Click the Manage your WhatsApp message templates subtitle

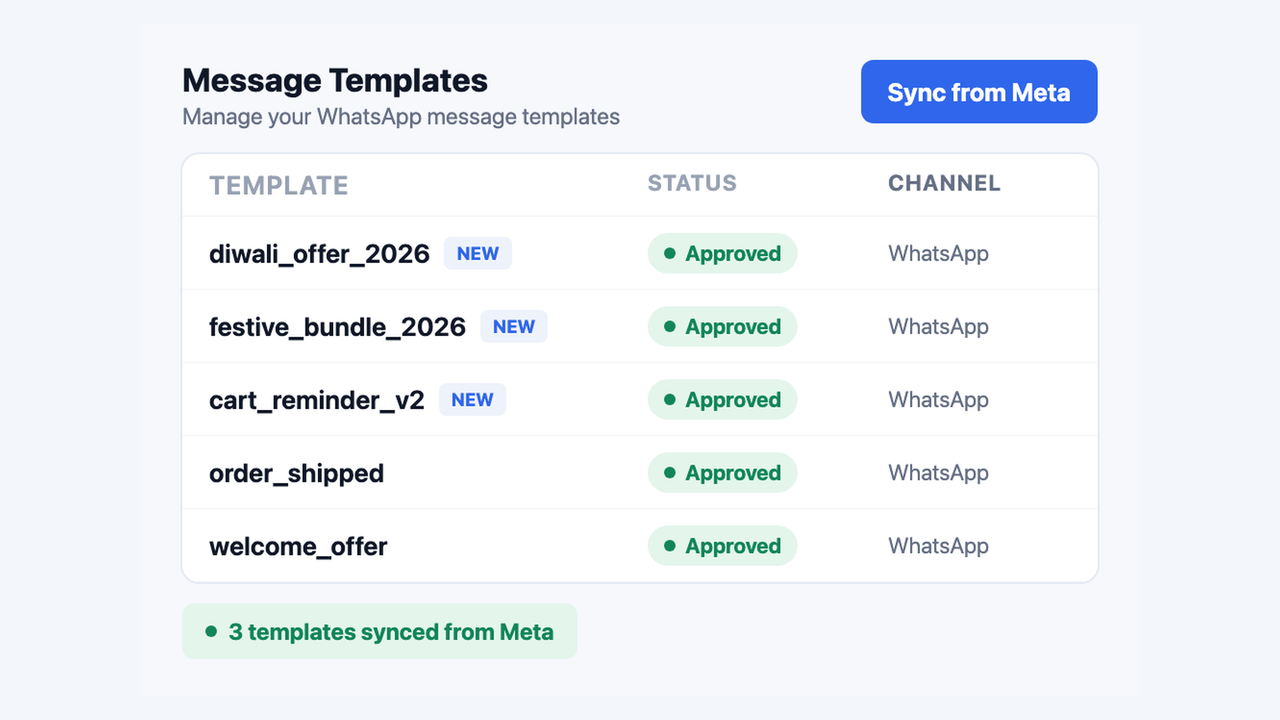(x=401, y=117)
